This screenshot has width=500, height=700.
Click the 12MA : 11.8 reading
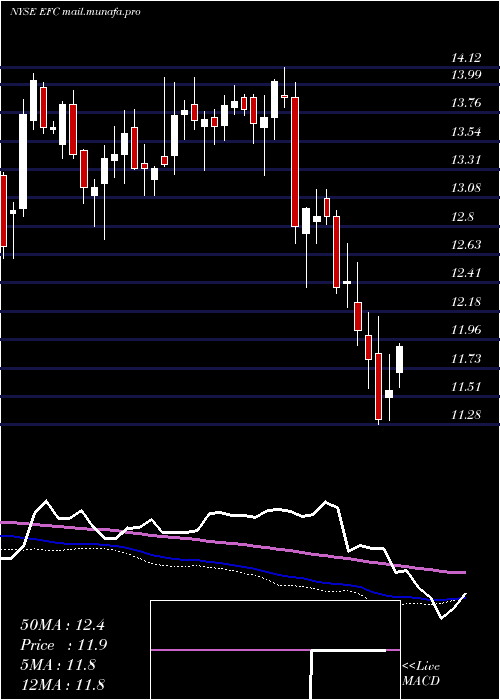(x=62, y=684)
